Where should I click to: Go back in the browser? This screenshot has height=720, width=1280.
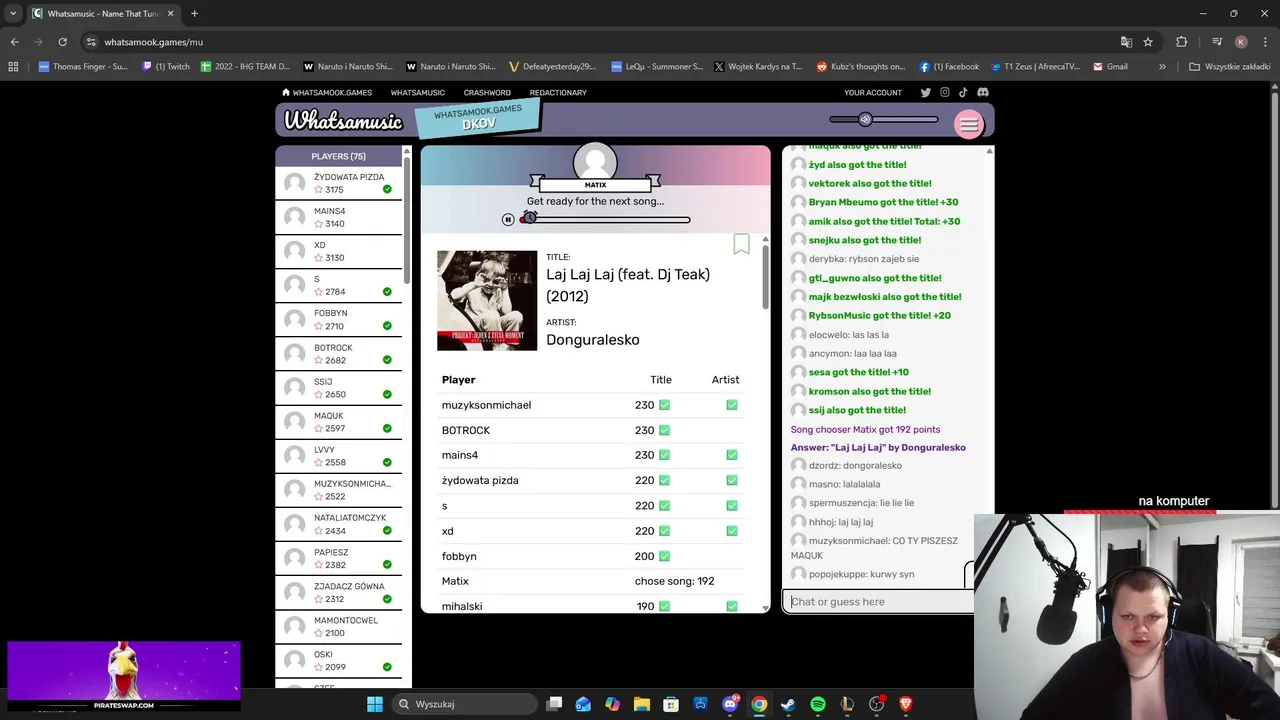14,42
